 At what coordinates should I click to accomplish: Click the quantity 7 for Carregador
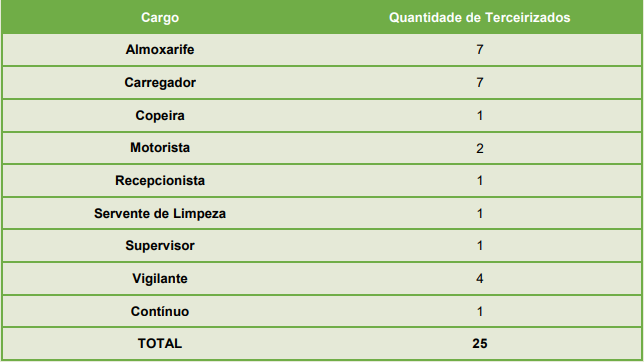tap(479, 83)
